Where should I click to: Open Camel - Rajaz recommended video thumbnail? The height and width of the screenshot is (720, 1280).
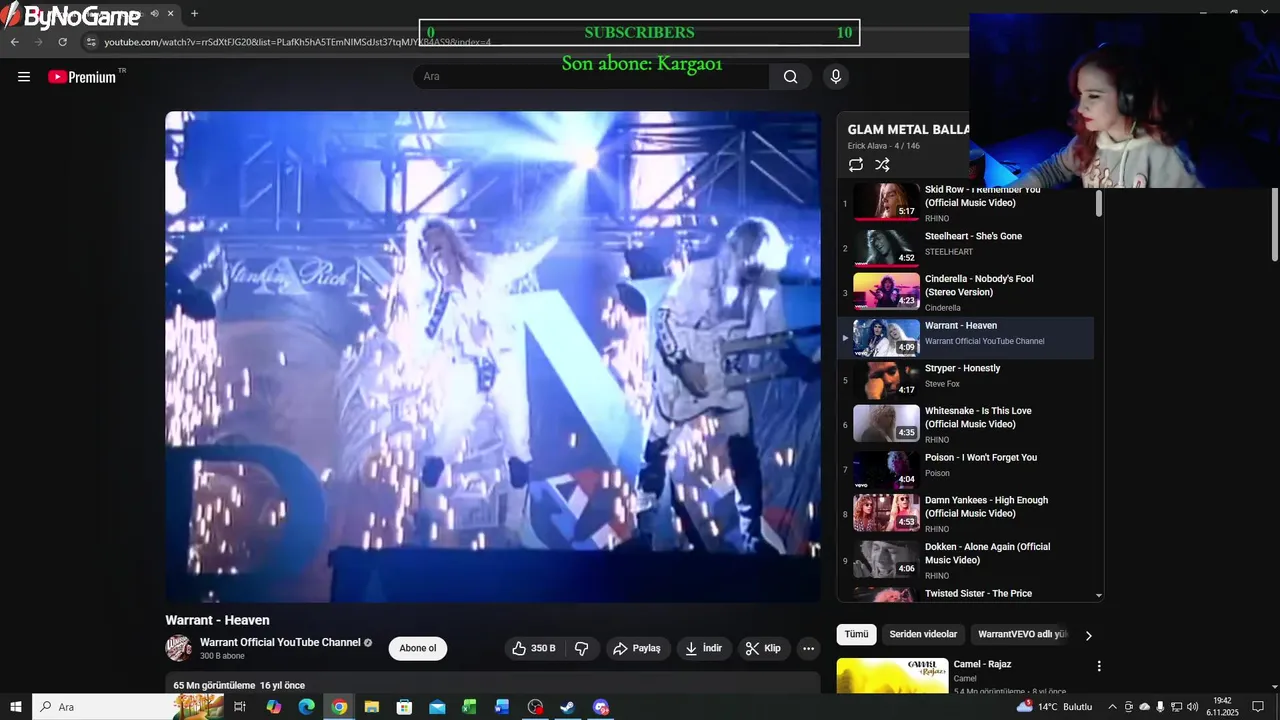(x=892, y=675)
